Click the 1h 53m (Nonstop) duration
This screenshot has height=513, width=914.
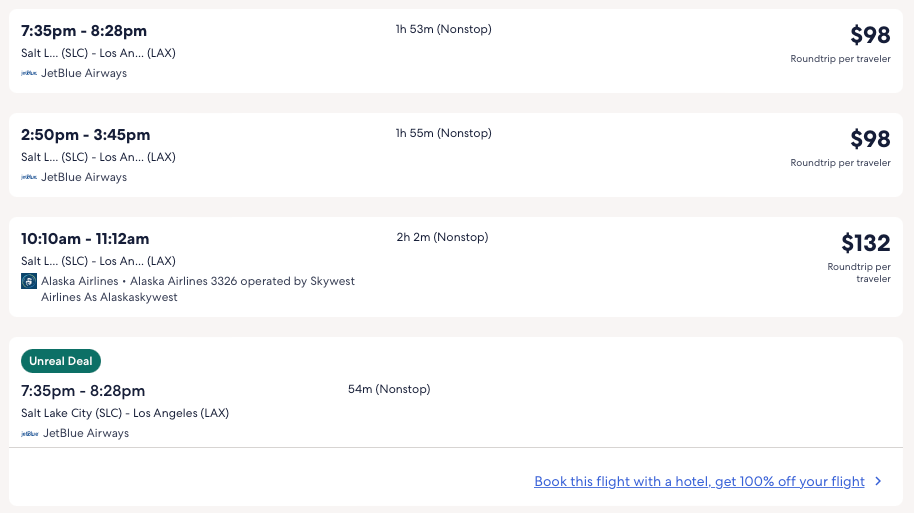[443, 29]
